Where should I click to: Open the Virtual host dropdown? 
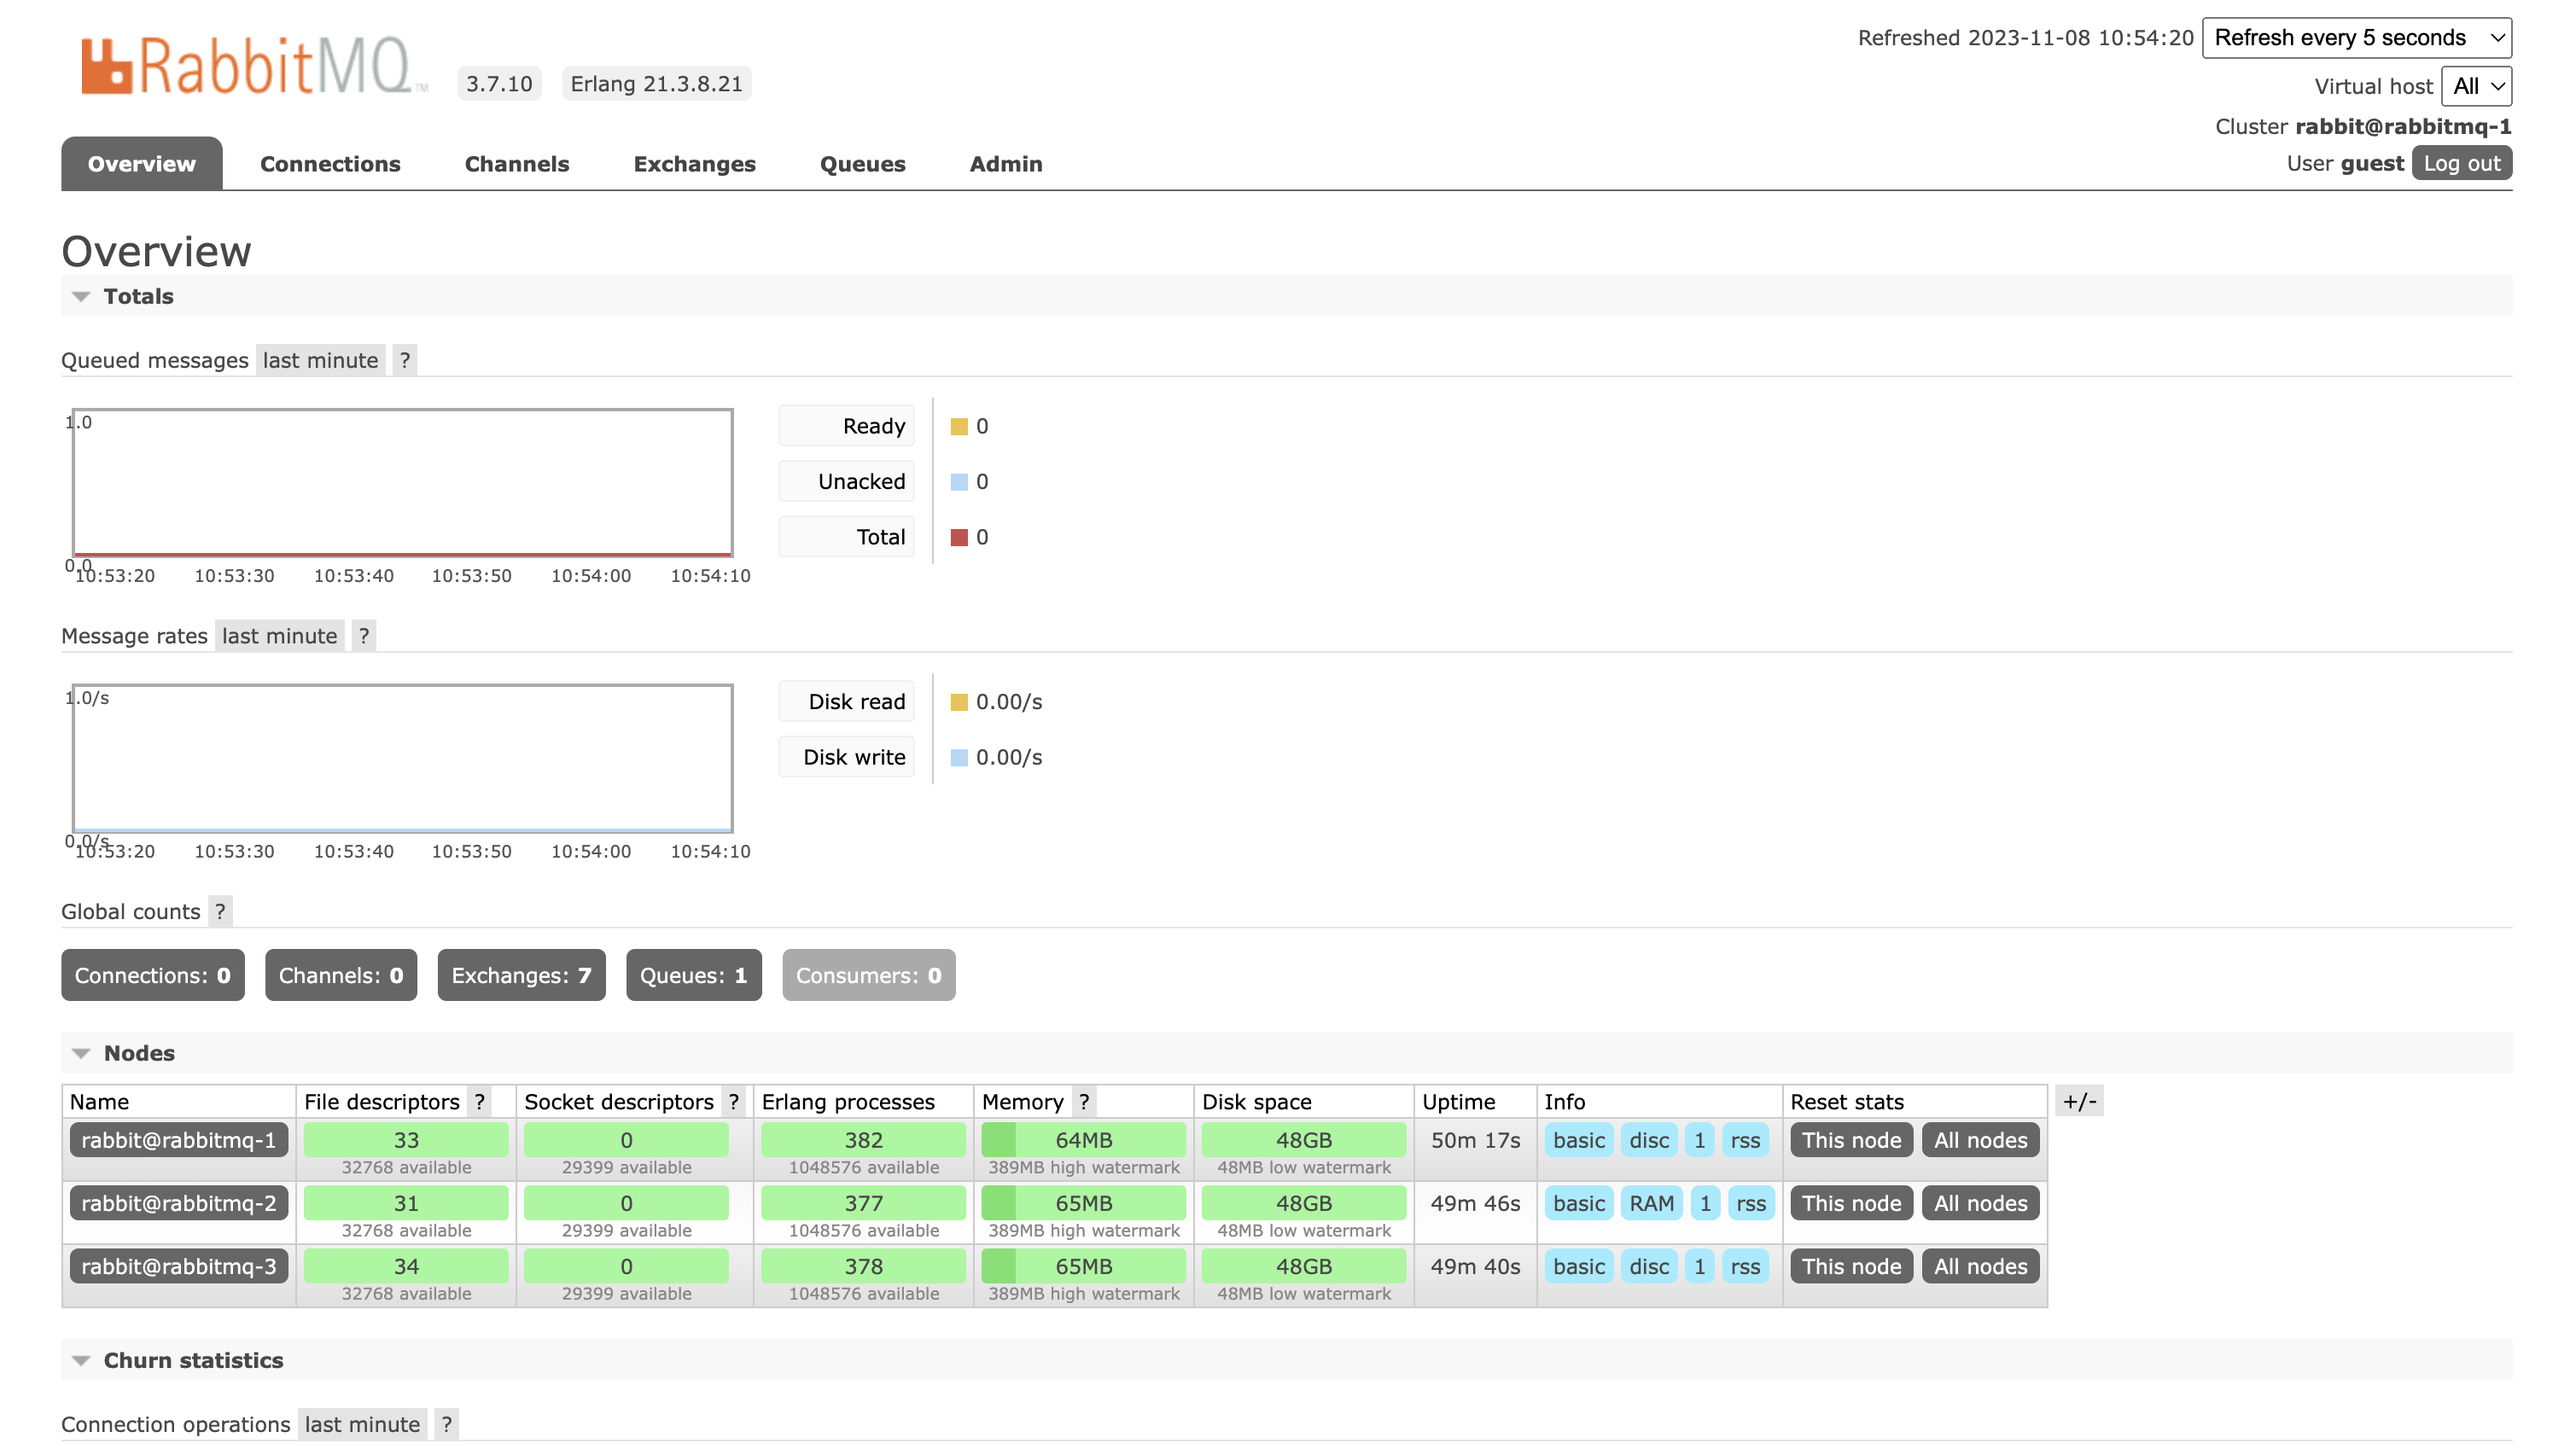[x=2476, y=86]
